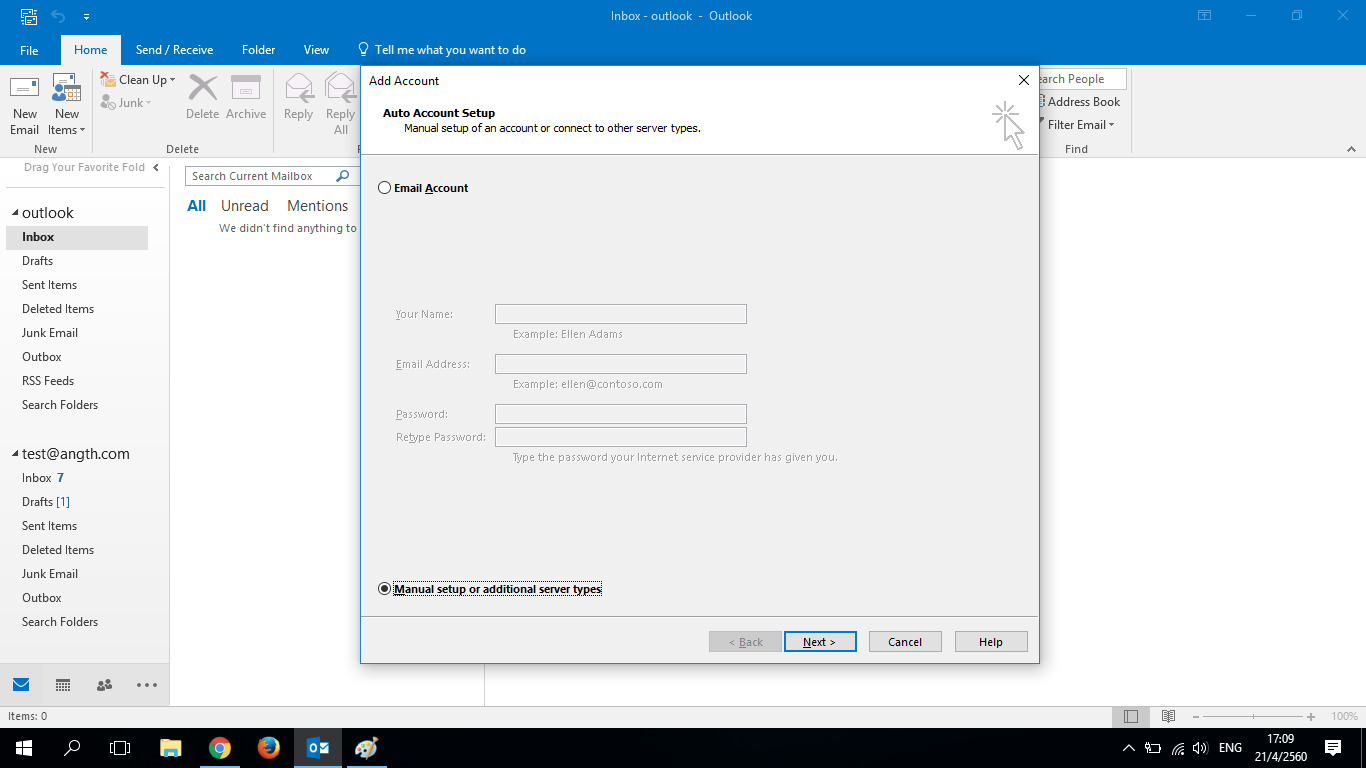The height and width of the screenshot is (768, 1366).
Task: Click Next in Add Account dialog
Action: [819, 642]
